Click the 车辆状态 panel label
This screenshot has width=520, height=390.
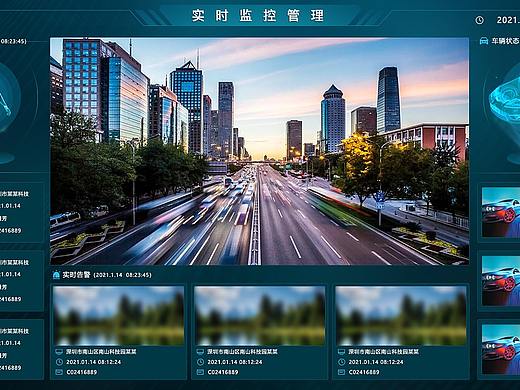tap(505, 41)
